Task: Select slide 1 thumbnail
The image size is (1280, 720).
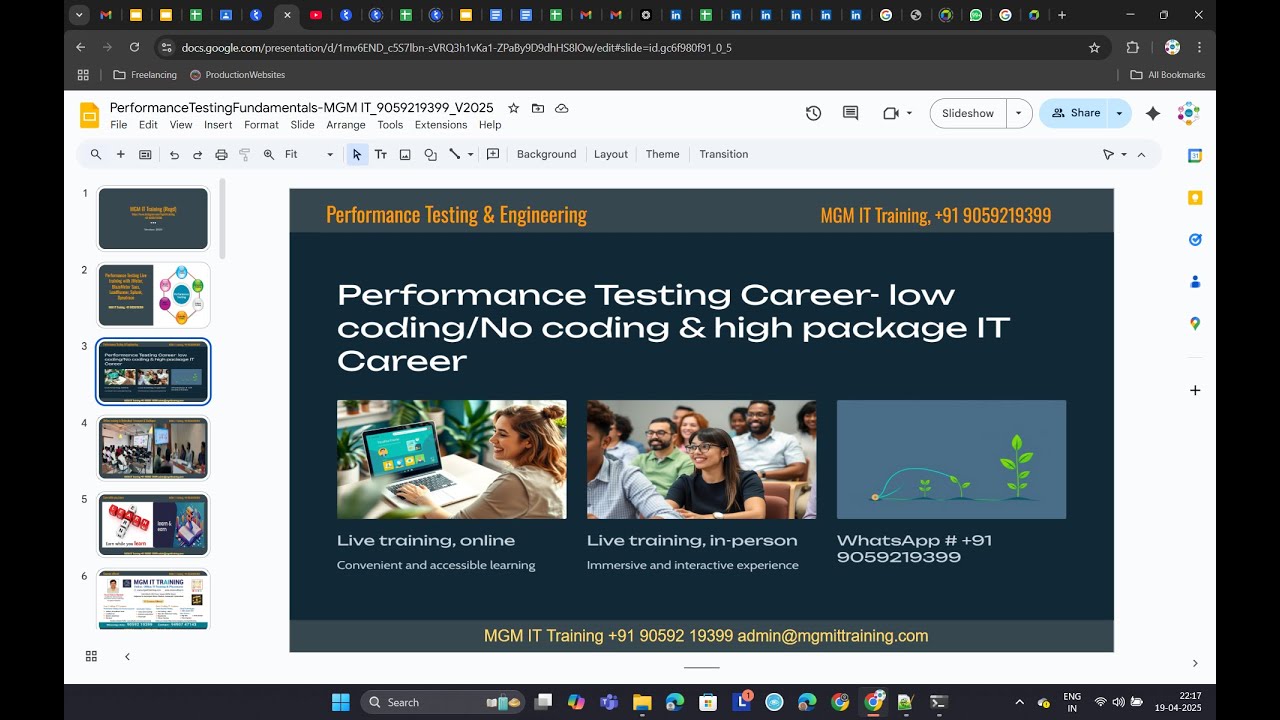Action: tap(153, 218)
